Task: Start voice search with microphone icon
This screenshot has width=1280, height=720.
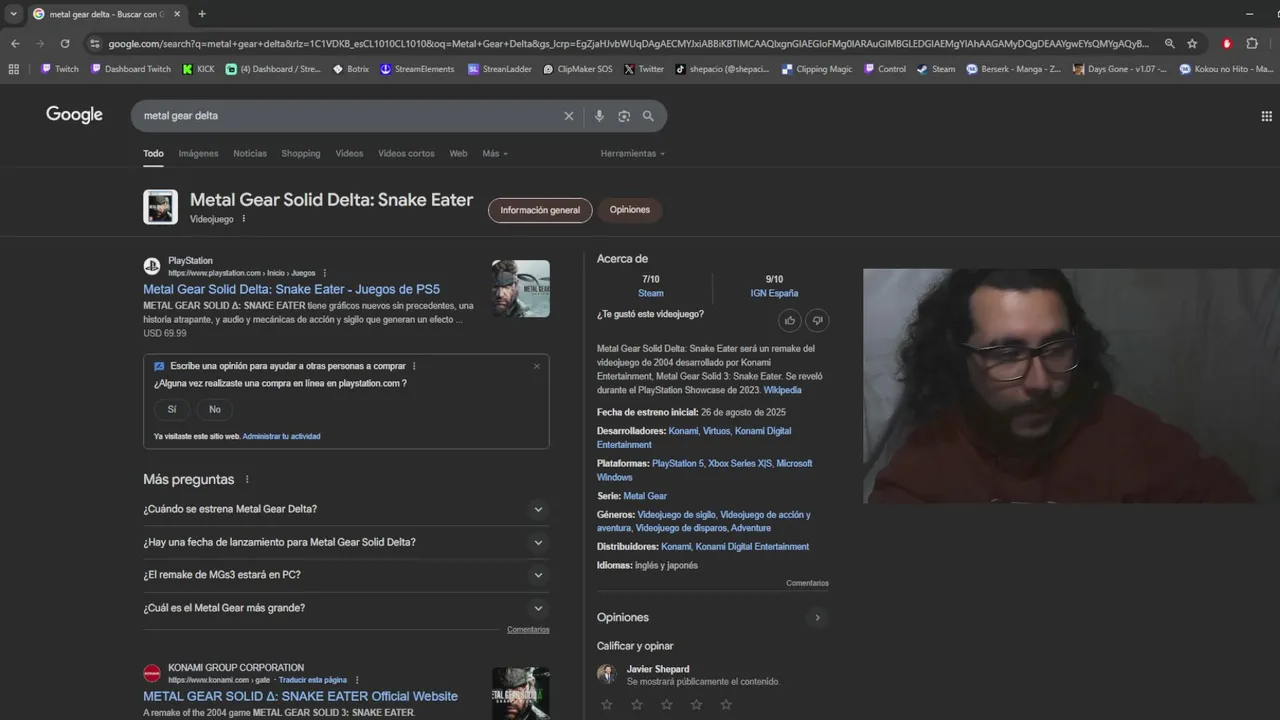Action: 599,116
